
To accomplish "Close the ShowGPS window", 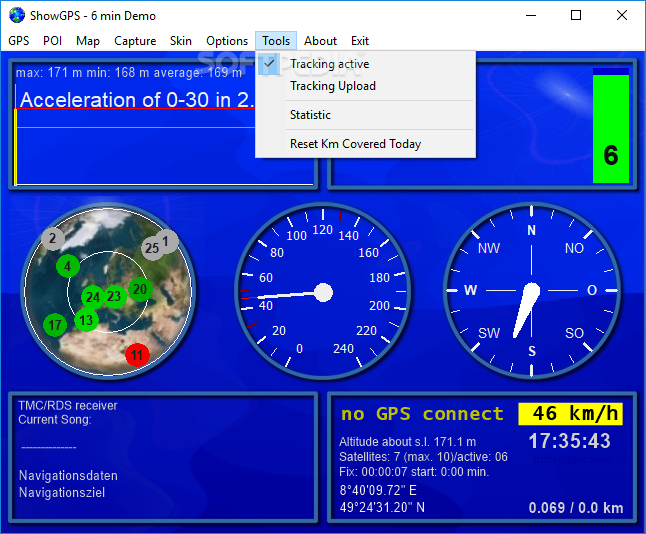I will pyautogui.click(x=622, y=16).
